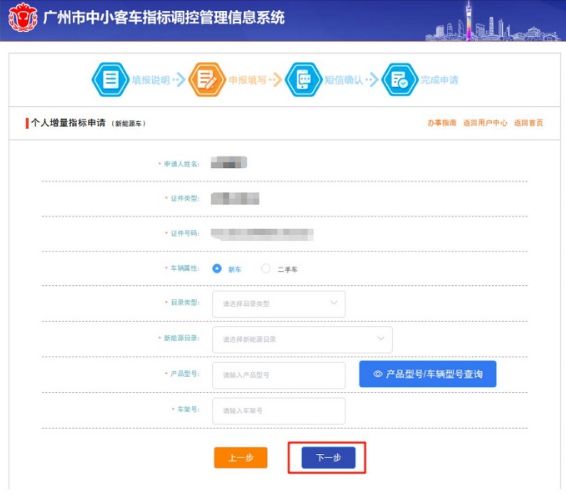Open the 目录类型 dropdown
Screen dimensions: 566x499
279,304
